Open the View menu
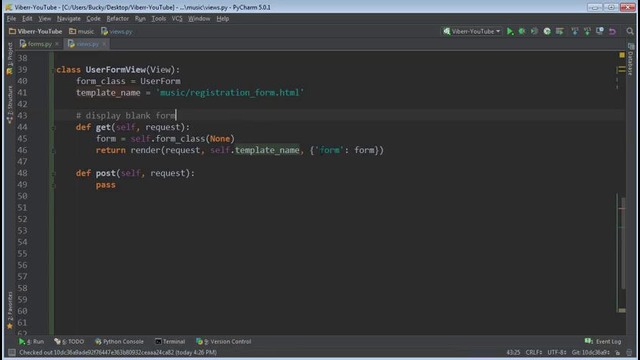The width and height of the screenshot is (640, 360). point(44,19)
